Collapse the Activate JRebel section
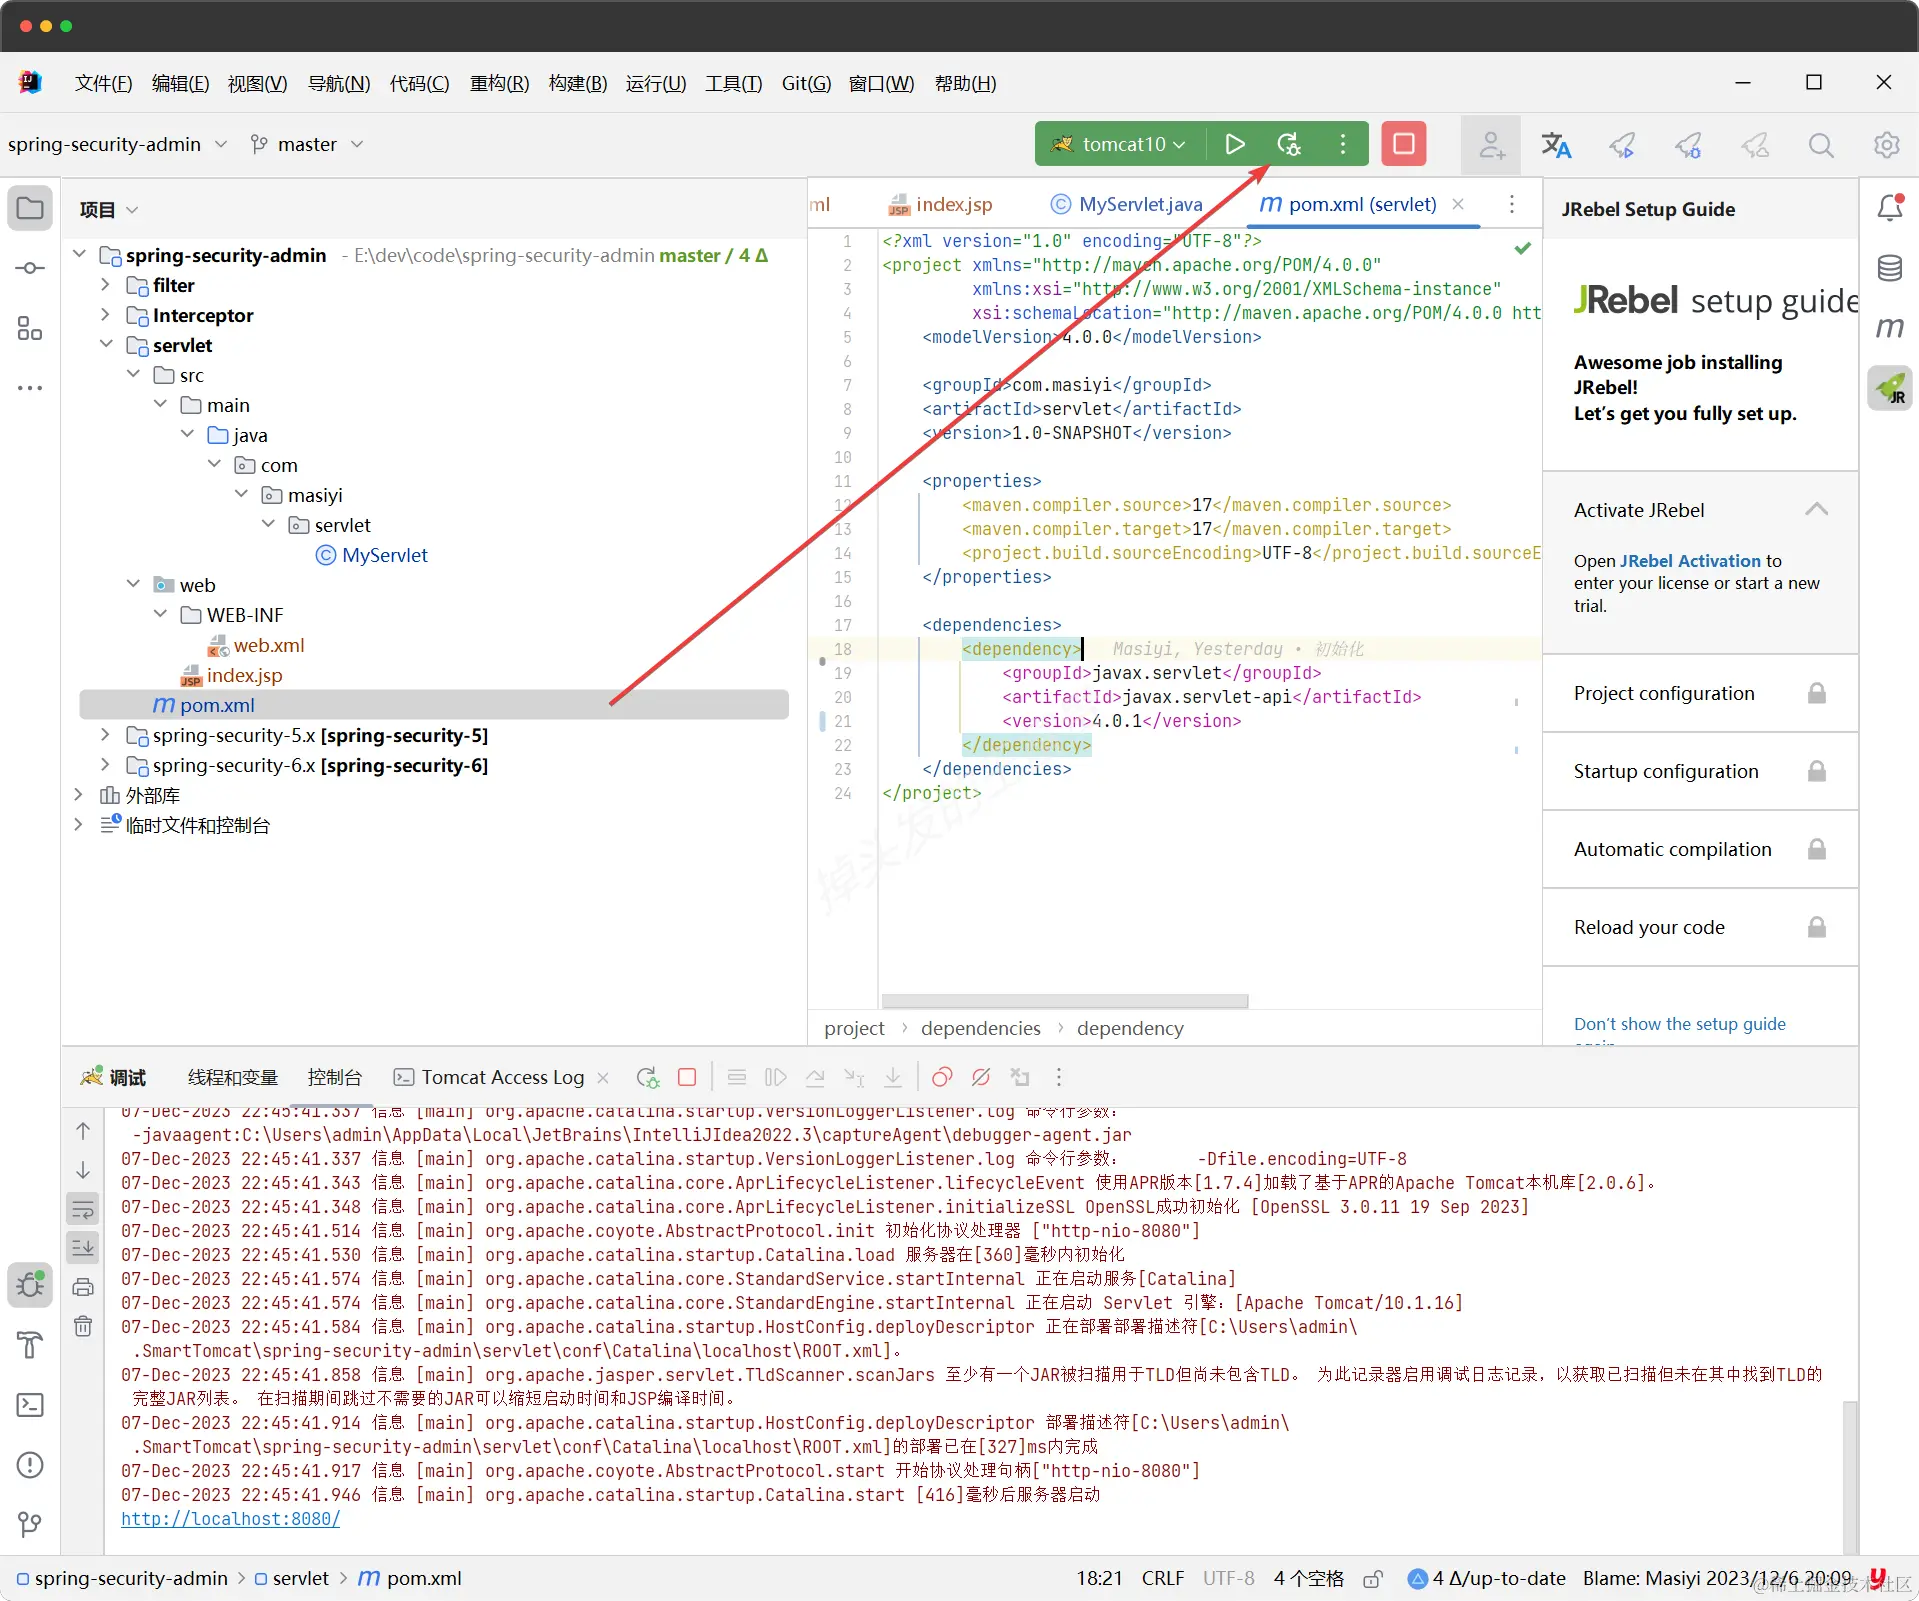The height and width of the screenshot is (1601, 1919). [1816, 509]
